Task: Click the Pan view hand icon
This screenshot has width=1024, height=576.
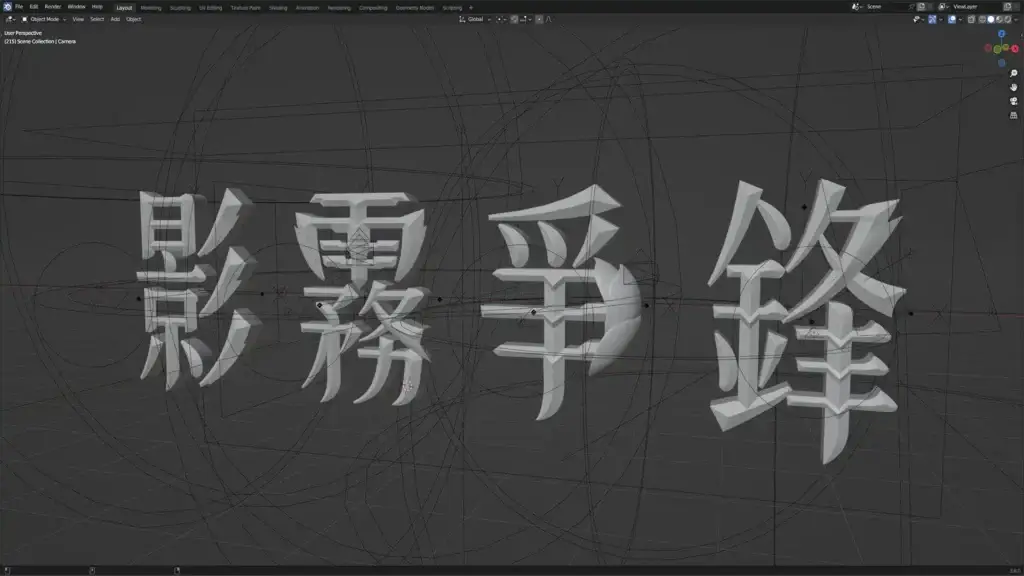Action: (1014, 87)
